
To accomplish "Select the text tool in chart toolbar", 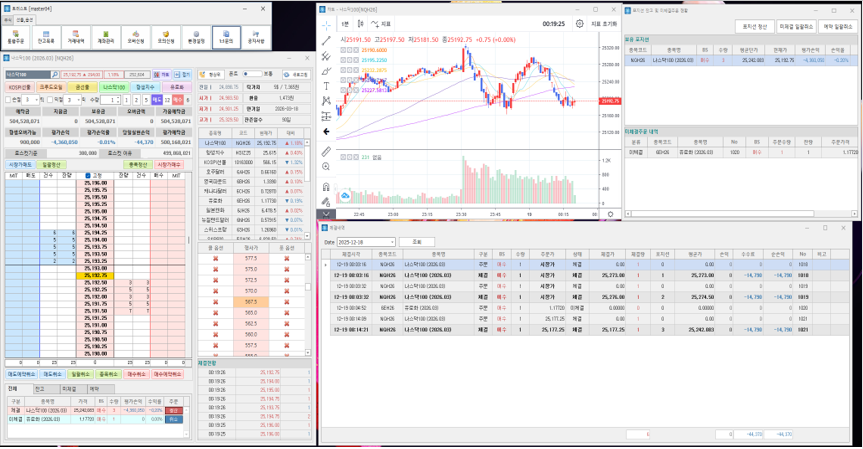I will pos(326,86).
